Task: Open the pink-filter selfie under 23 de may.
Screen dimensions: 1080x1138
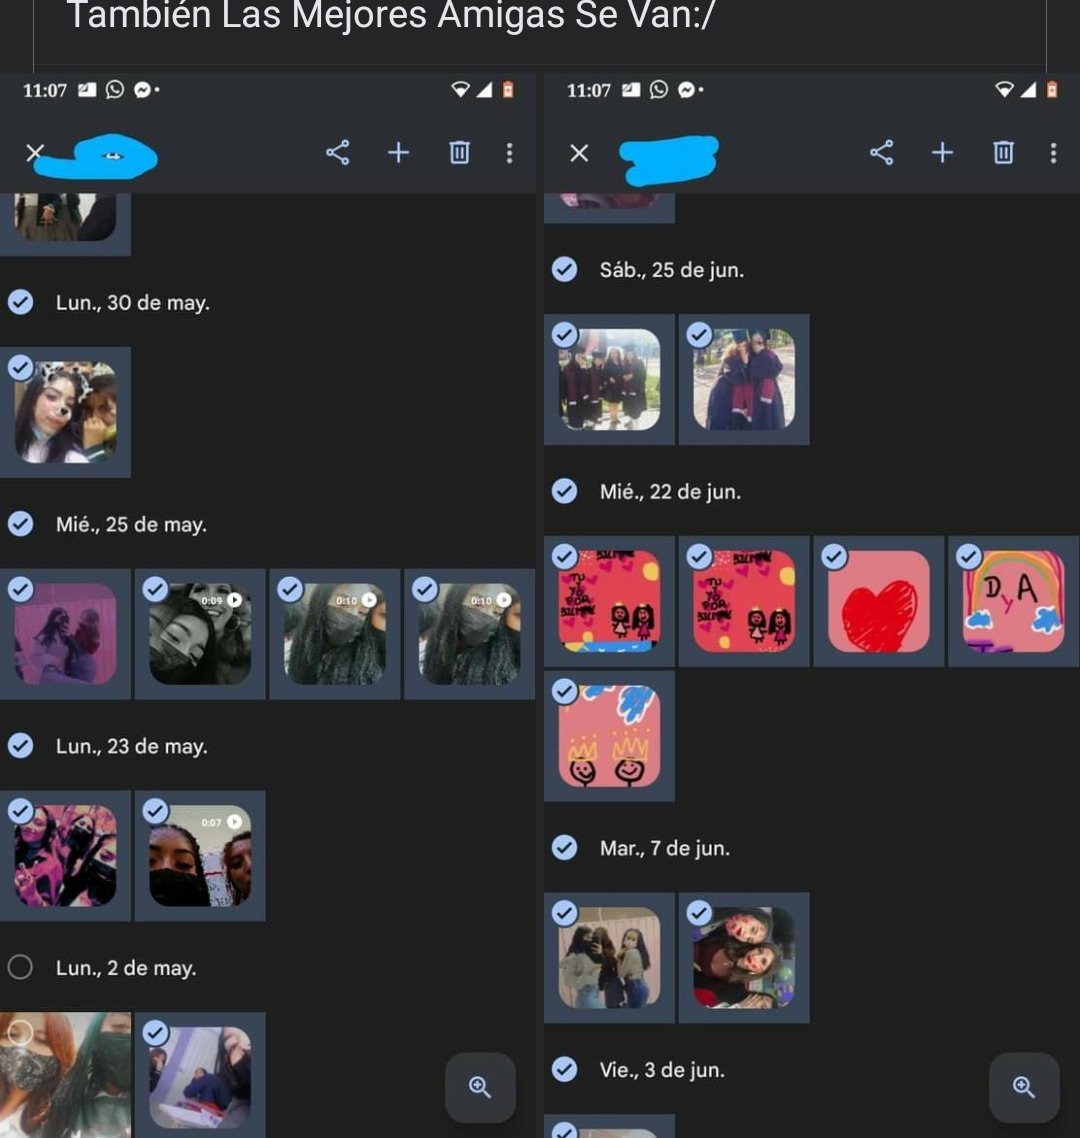Action: coord(65,856)
